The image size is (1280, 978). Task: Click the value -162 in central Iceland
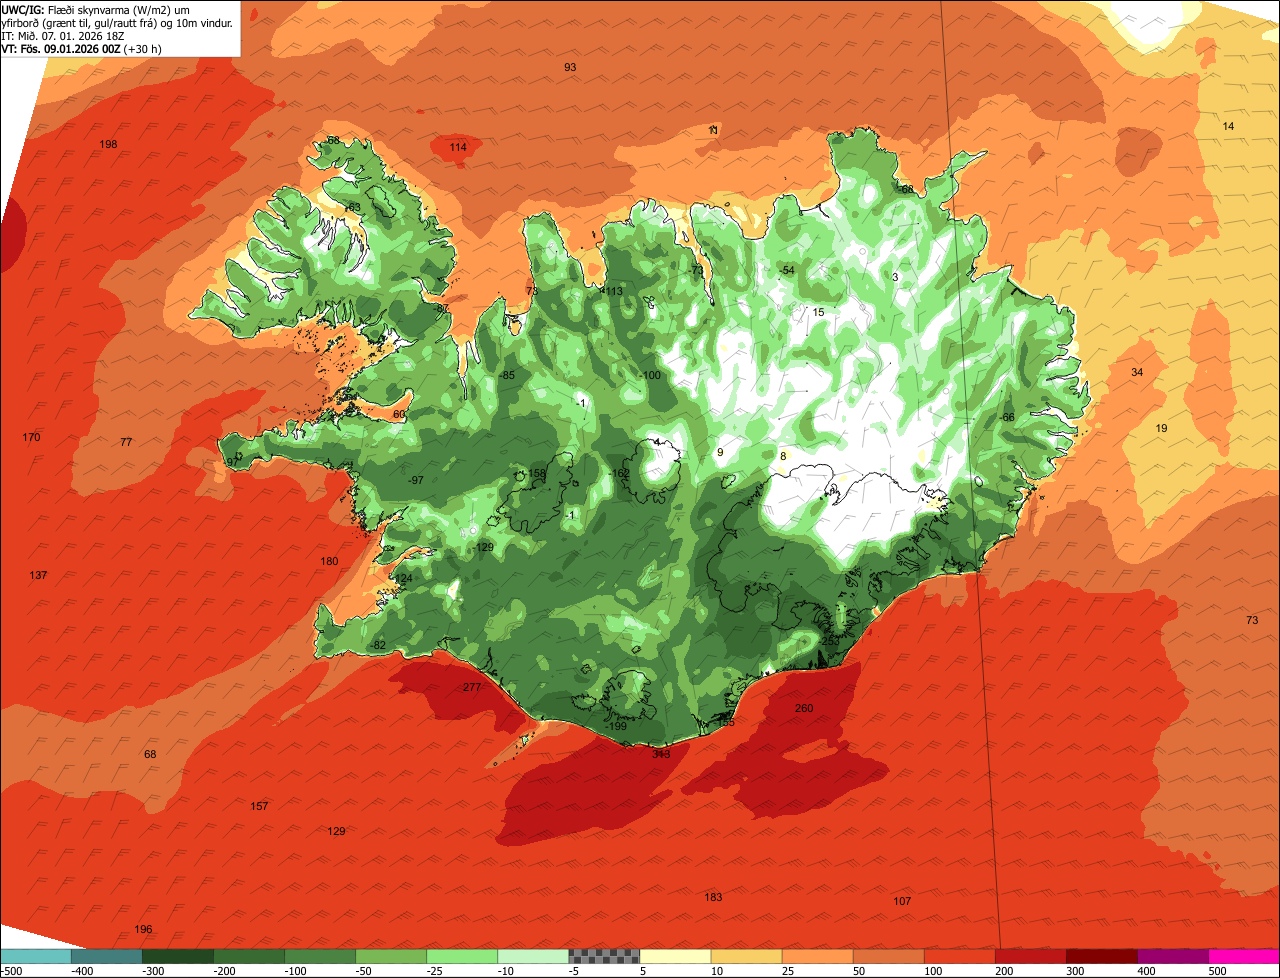point(619,473)
